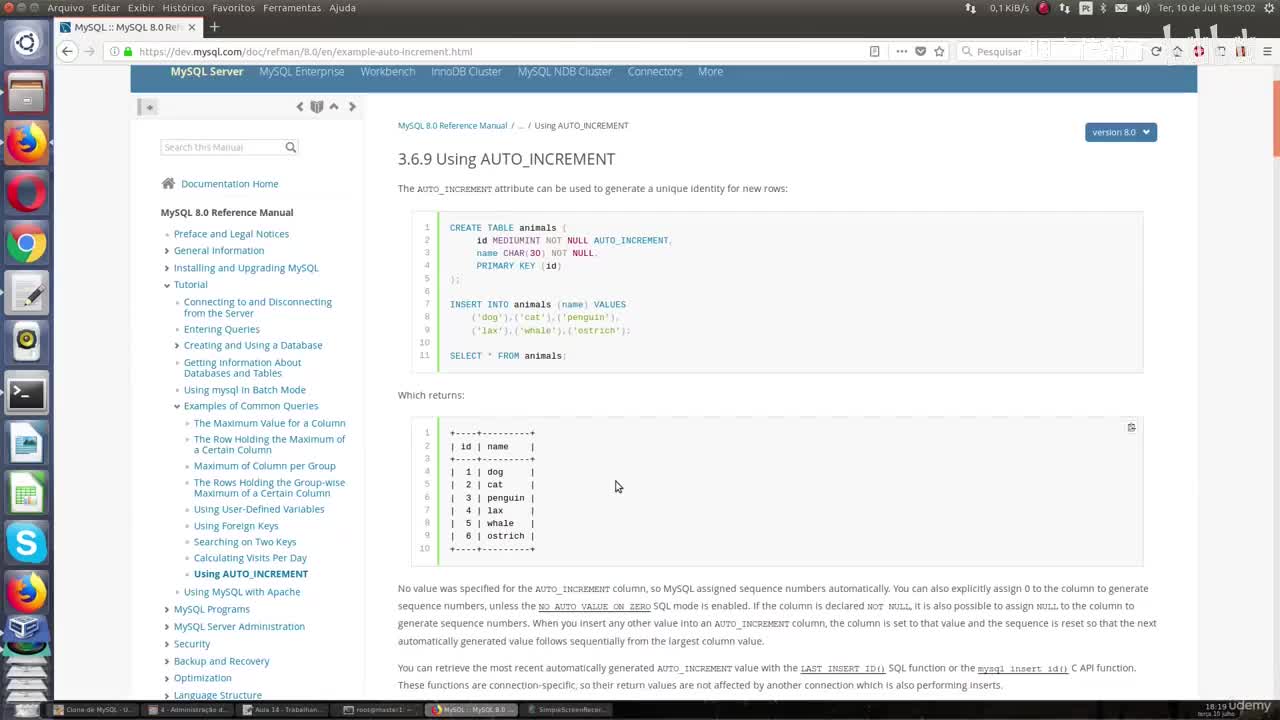This screenshot has width=1280, height=720.
Task: Open Calculating Visits Per Day page
Action: 250,558
